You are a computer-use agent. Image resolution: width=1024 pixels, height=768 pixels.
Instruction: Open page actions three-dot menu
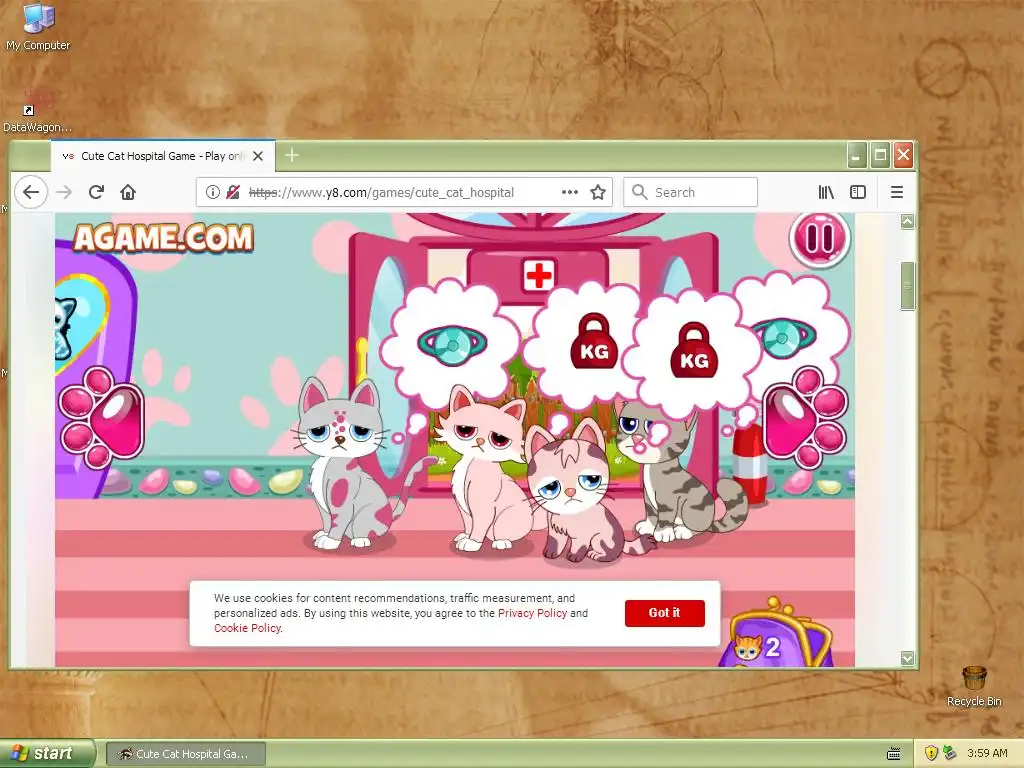pyautogui.click(x=569, y=192)
